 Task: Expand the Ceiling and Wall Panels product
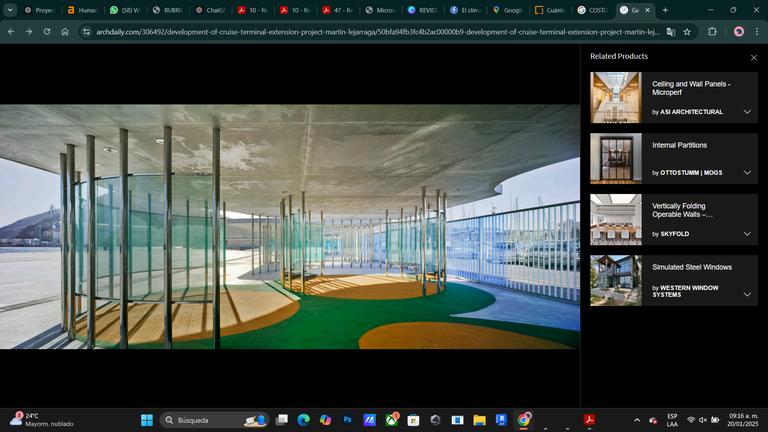pos(747,112)
